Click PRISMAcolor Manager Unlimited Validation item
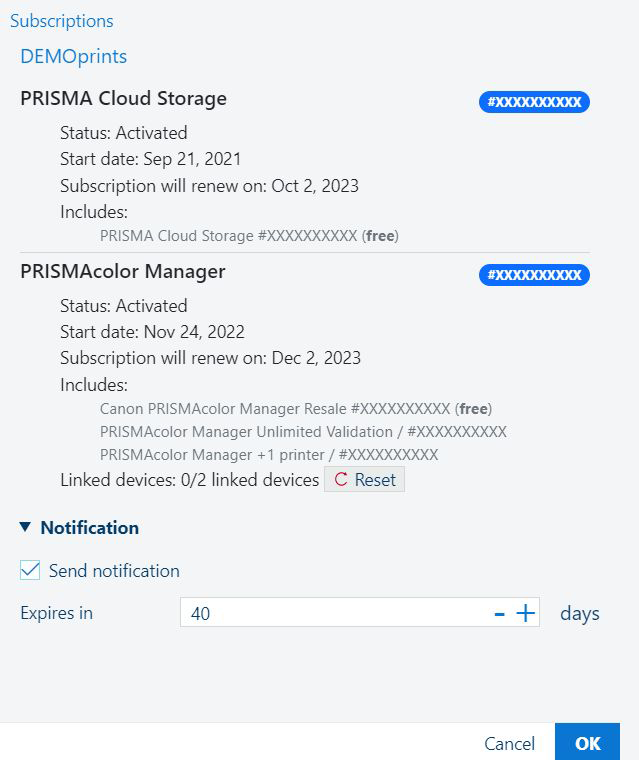 [x=303, y=431]
